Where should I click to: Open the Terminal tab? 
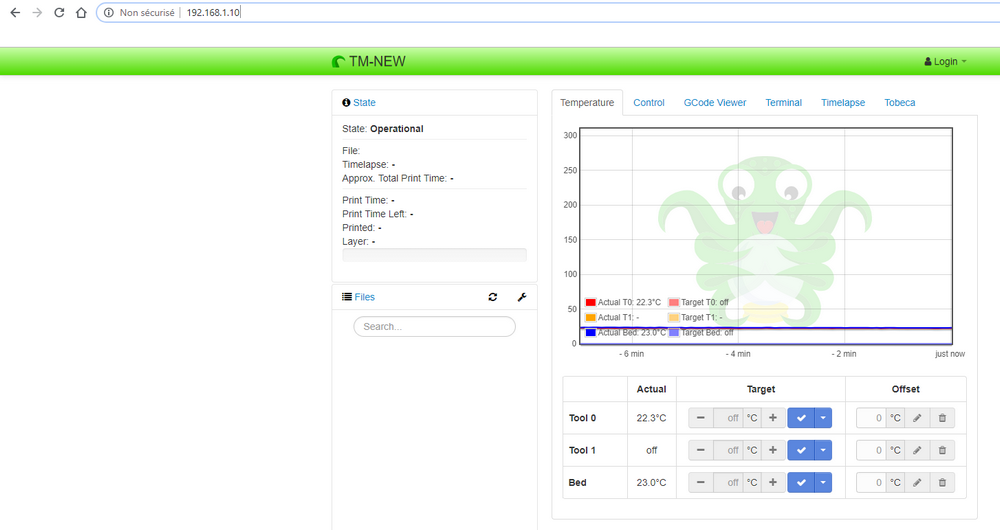[x=783, y=103]
